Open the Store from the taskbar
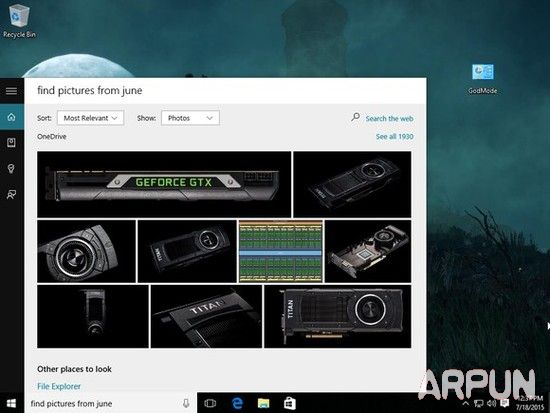The width and height of the screenshot is (550, 413). 289,403
